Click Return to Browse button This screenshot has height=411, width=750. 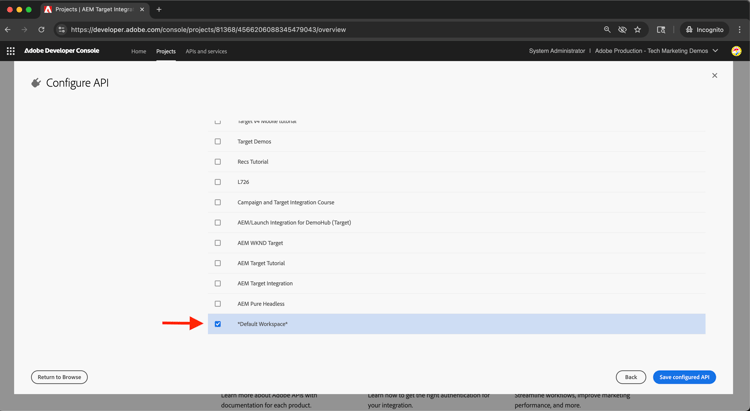pyautogui.click(x=59, y=377)
